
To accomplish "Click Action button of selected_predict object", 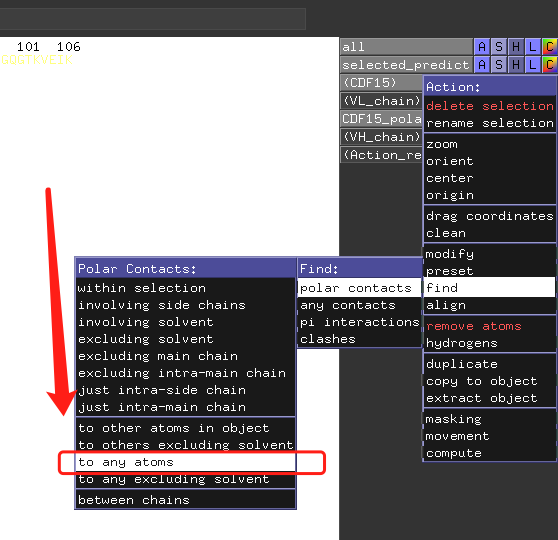I will click(x=482, y=64).
